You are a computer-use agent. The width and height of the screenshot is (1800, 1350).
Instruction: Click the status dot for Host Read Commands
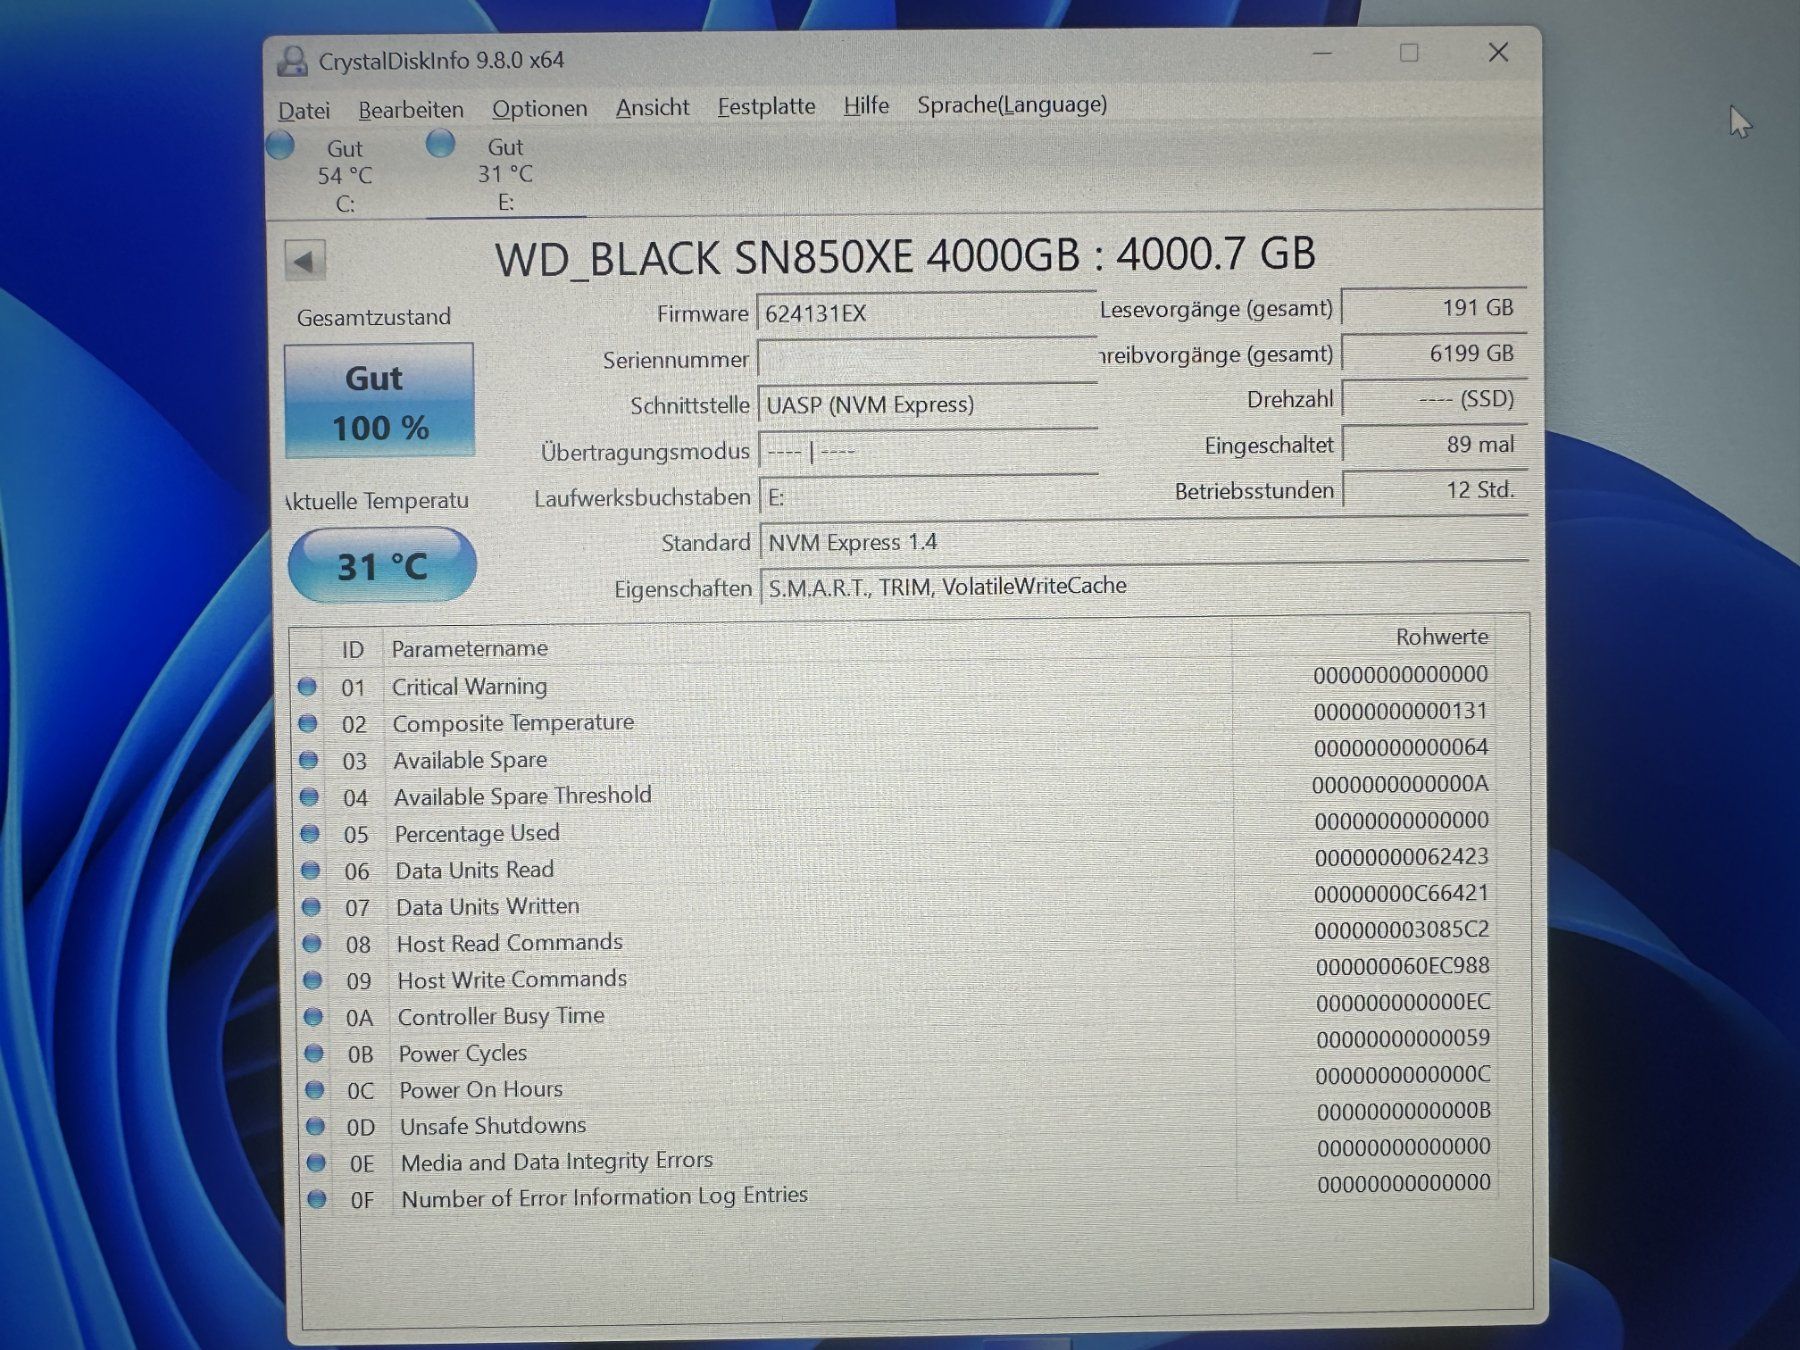coord(312,944)
